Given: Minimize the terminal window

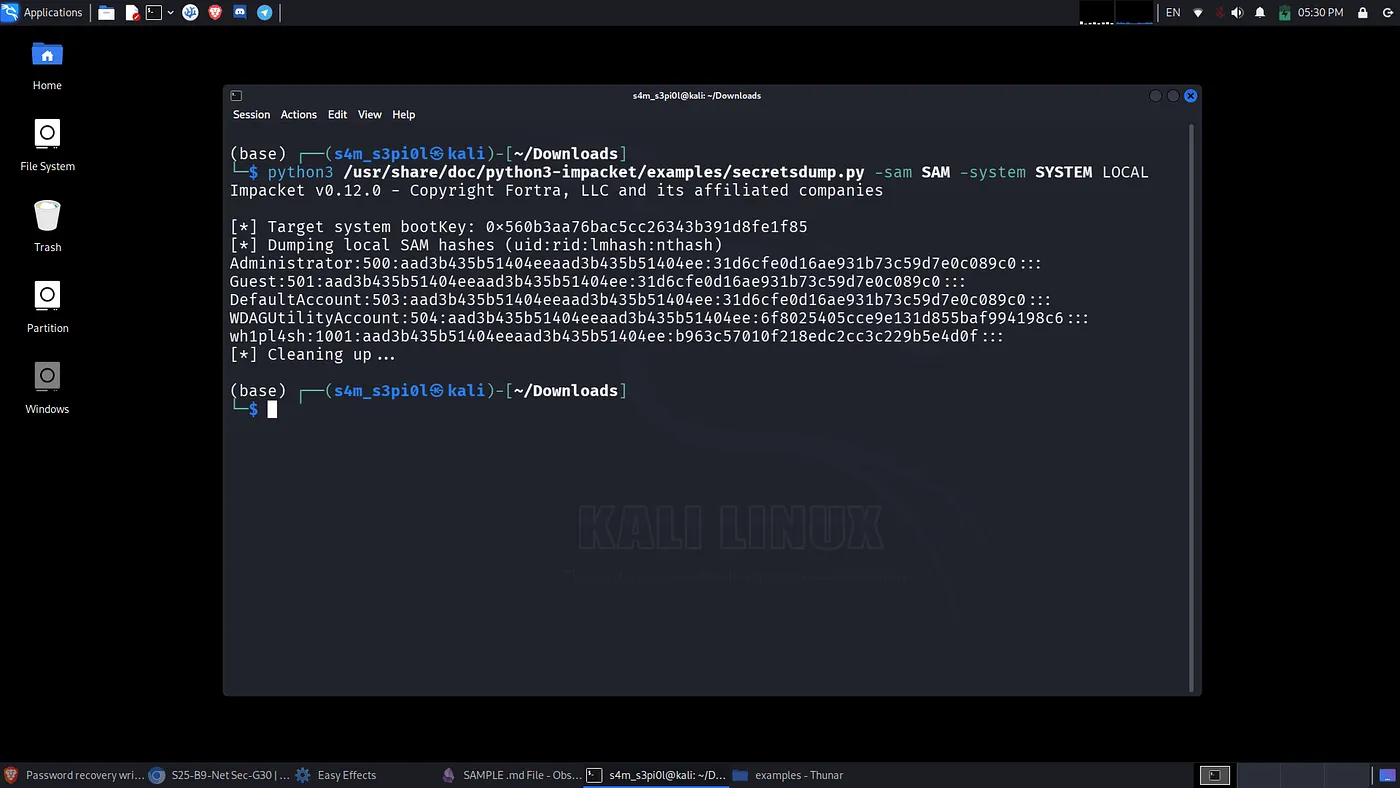Looking at the screenshot, I should (x=1156, y=96).
